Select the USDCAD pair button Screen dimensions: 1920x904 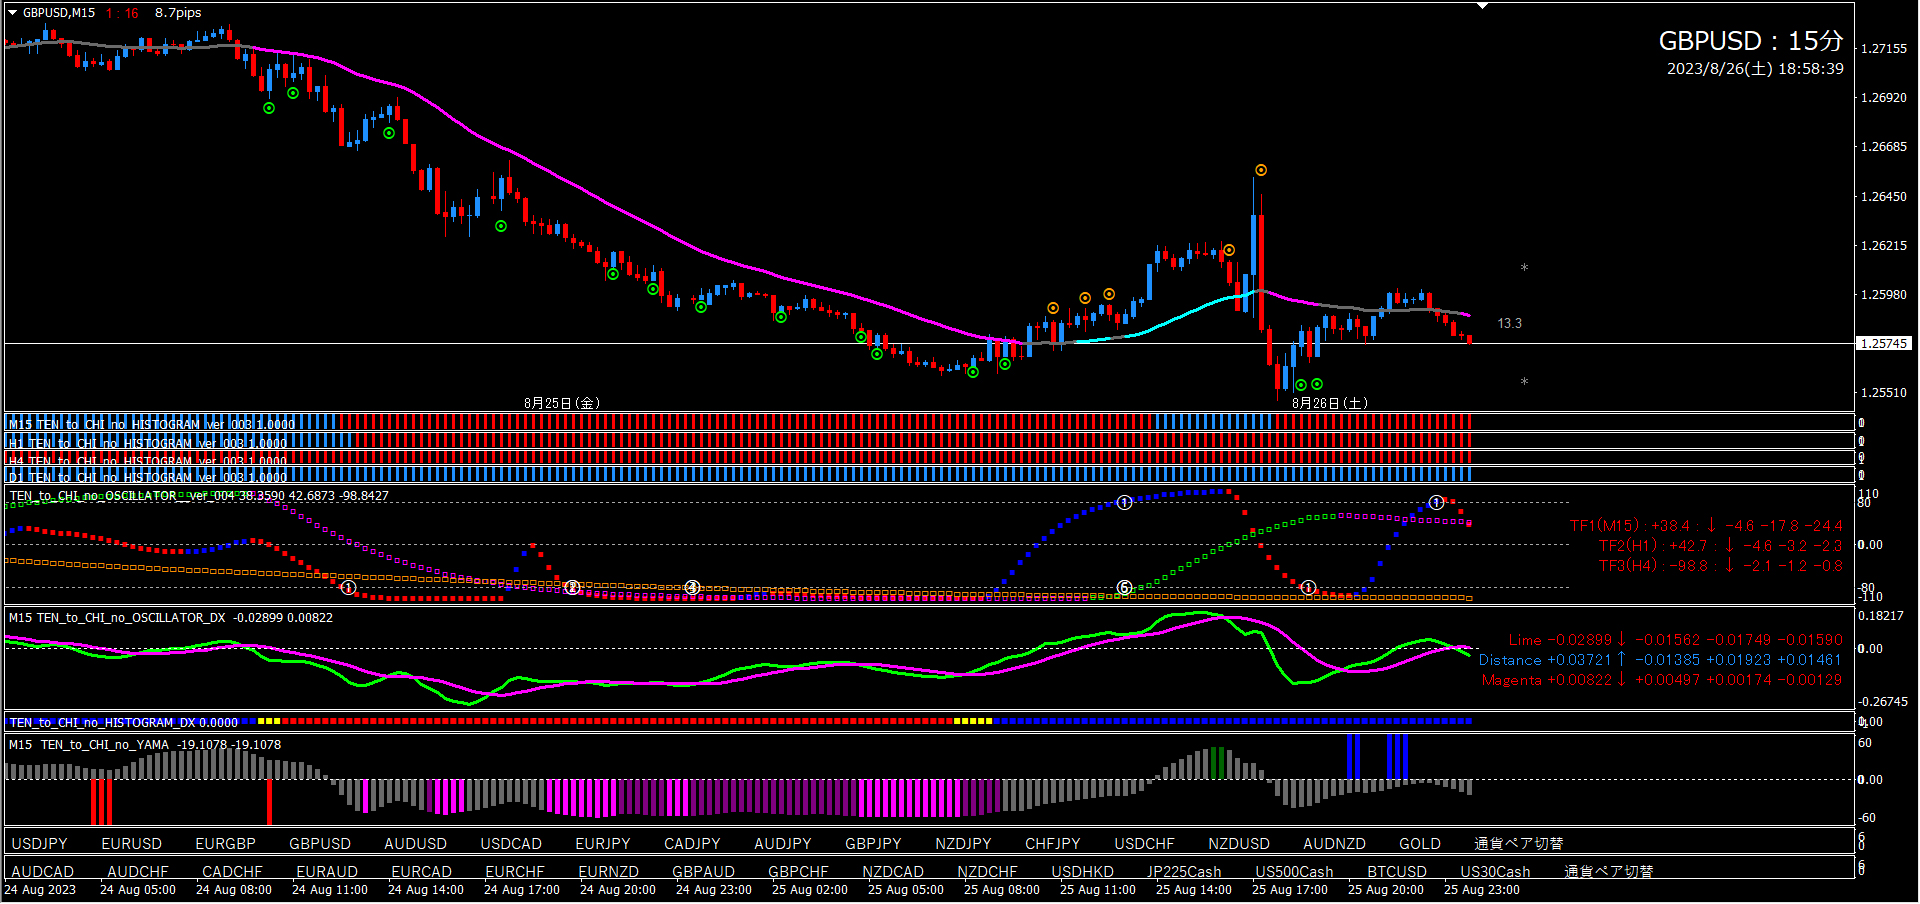[511, 844]
